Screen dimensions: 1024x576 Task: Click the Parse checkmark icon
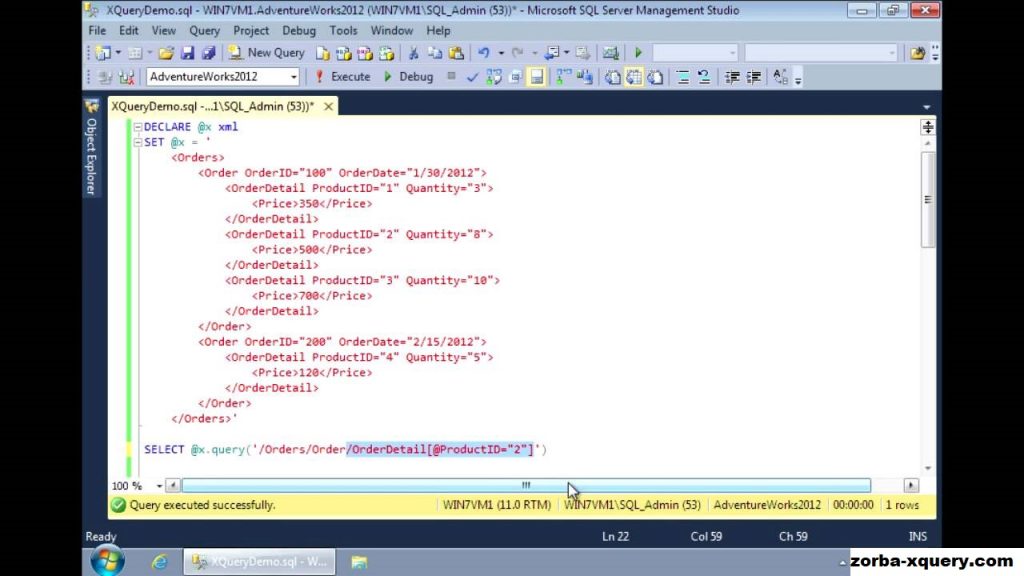tap(472, 77)
